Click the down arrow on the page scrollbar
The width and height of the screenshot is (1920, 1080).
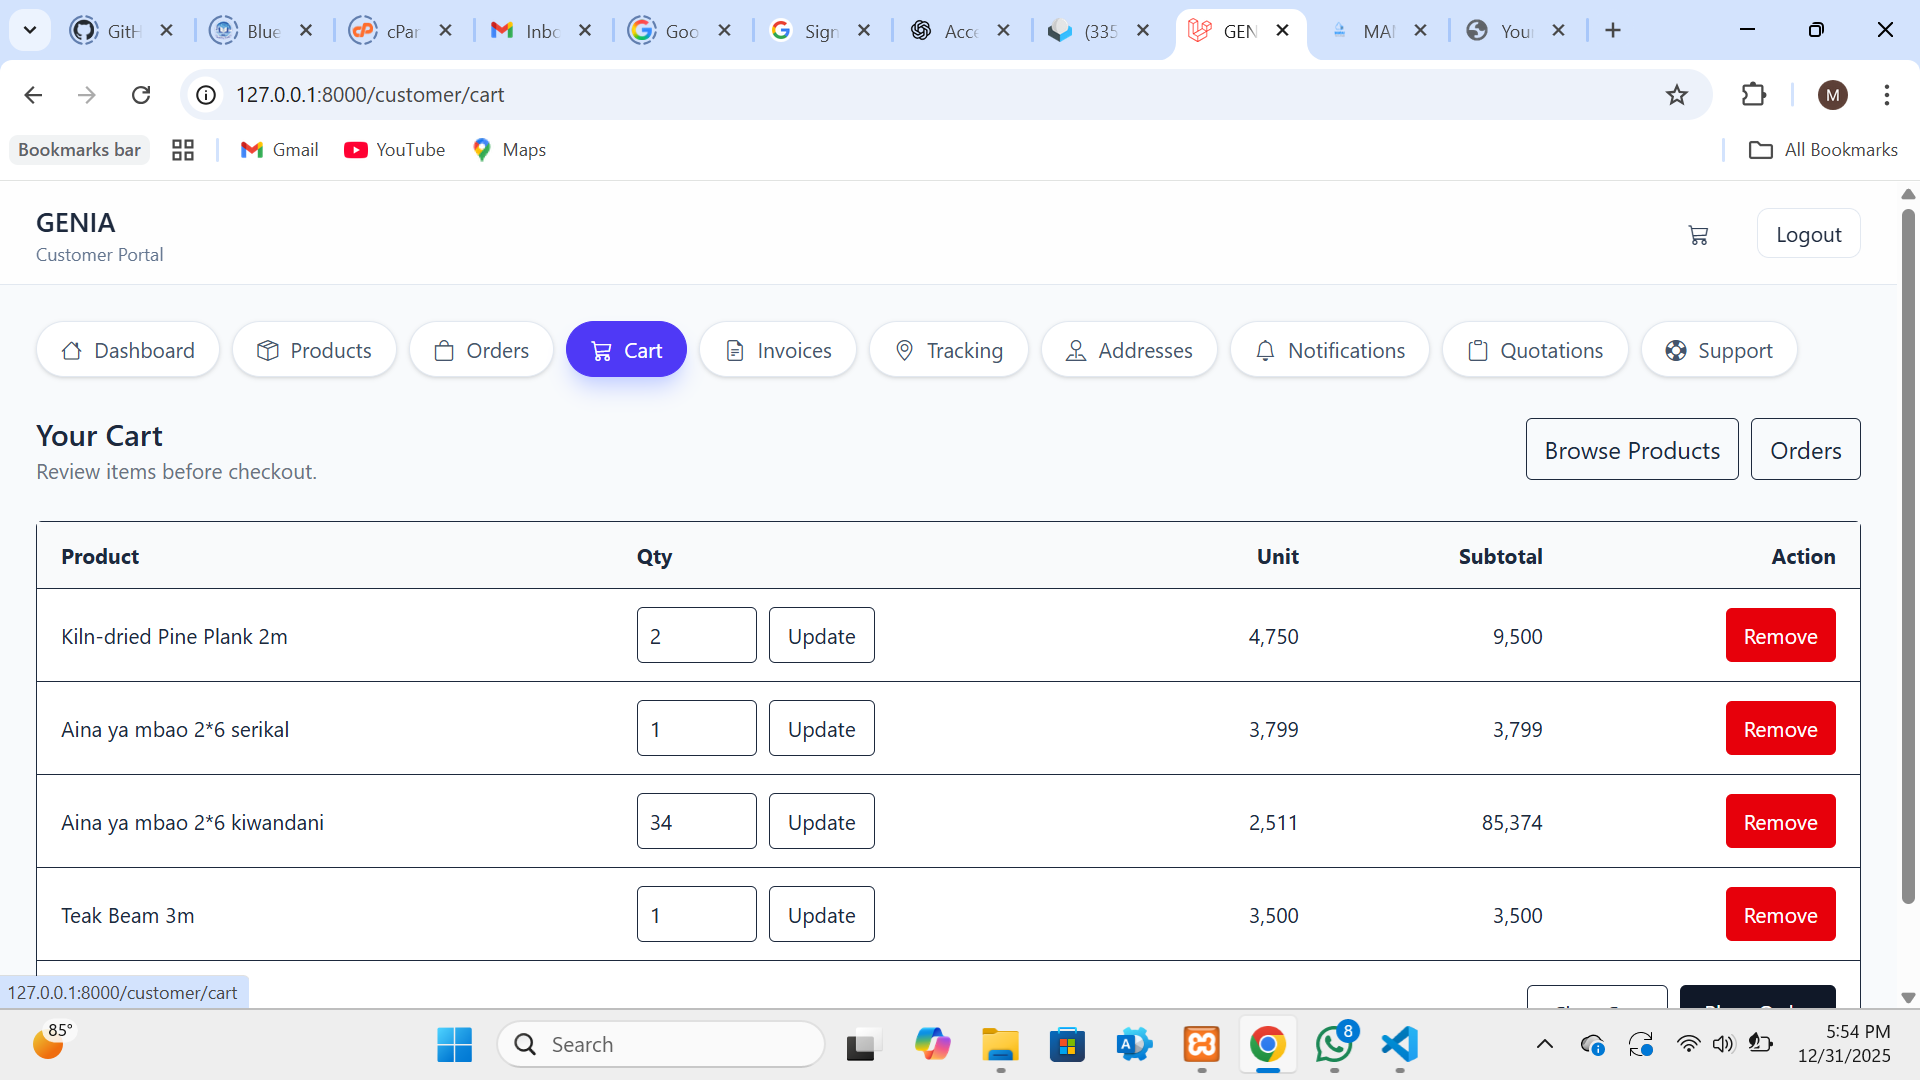coord(1908,997)
